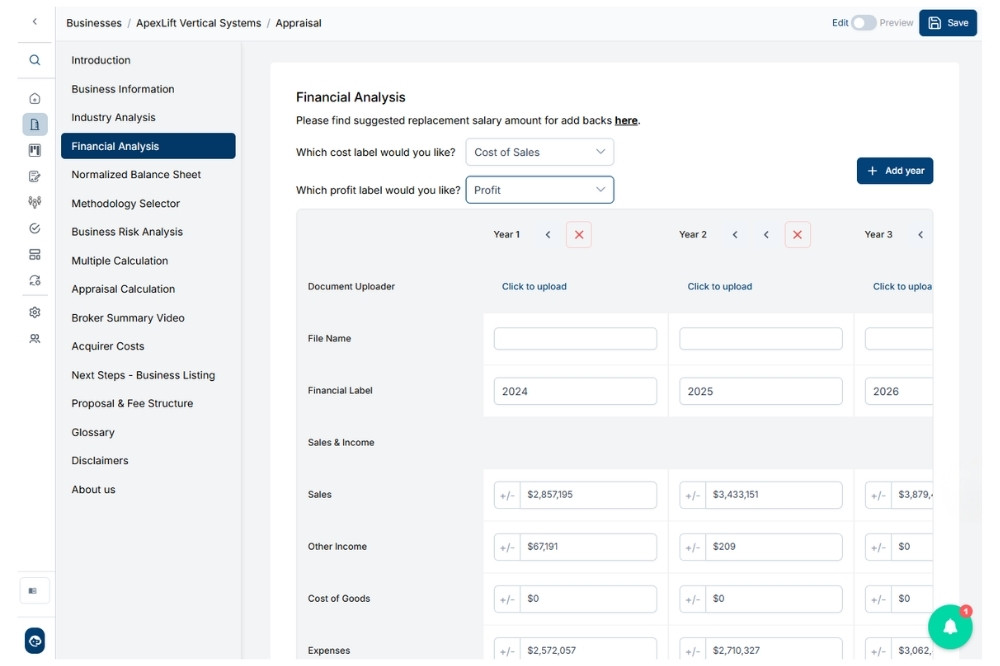Toggle Edit/Preview switch
Image resolution: width=1000 pixels, height=666 pixels.
click(864, 23)
